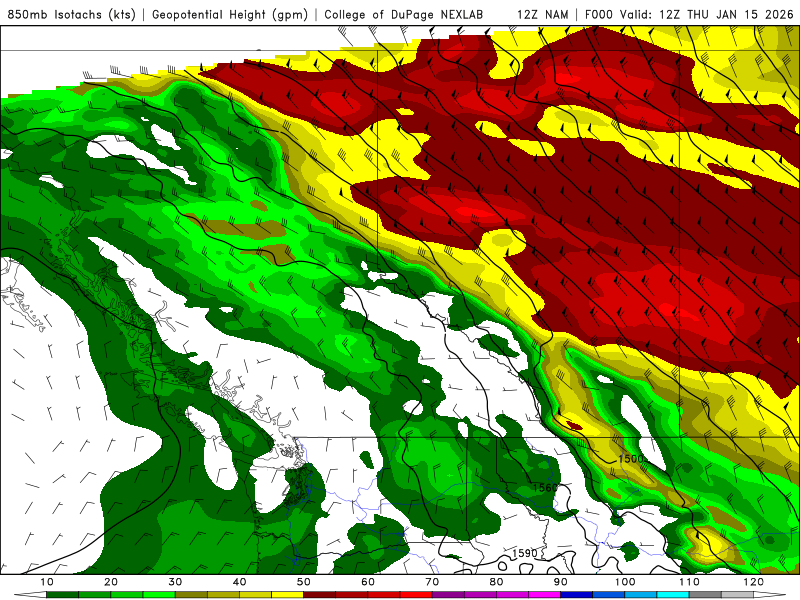Click the '12Z NAM' model run label
The width and height of the screenshot is (800, 600).
(543, 14)
